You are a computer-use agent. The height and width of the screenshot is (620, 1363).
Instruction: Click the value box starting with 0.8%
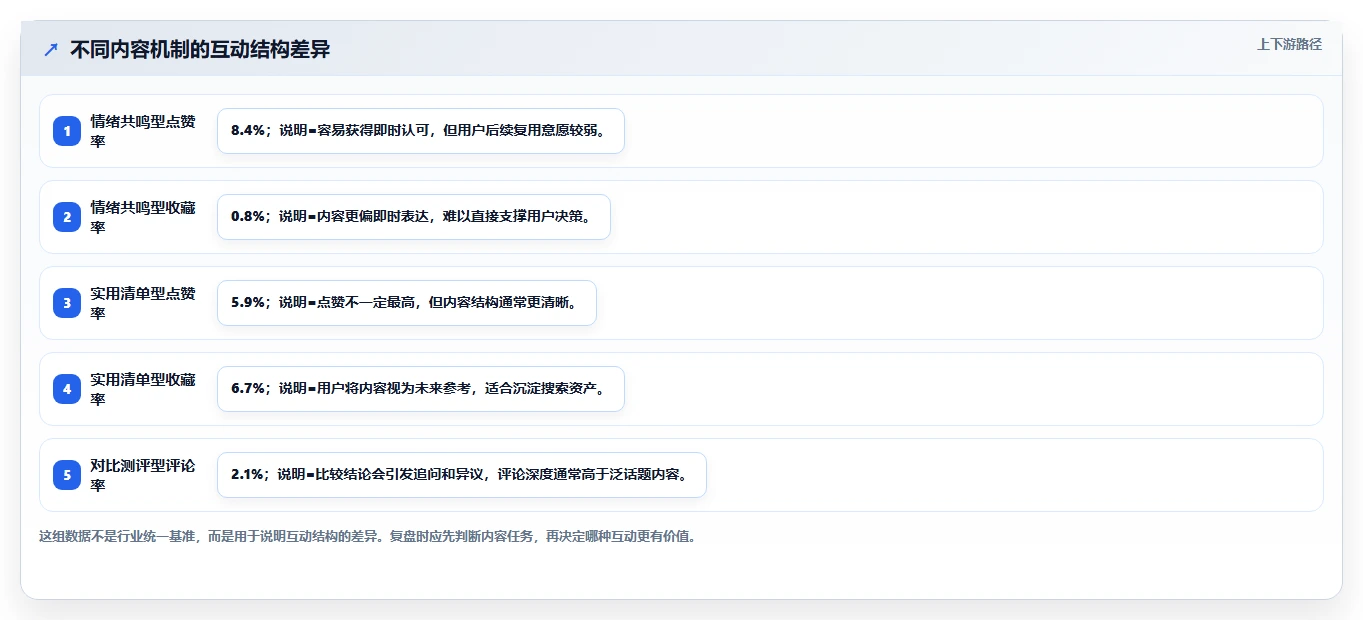tap(414, 217)
